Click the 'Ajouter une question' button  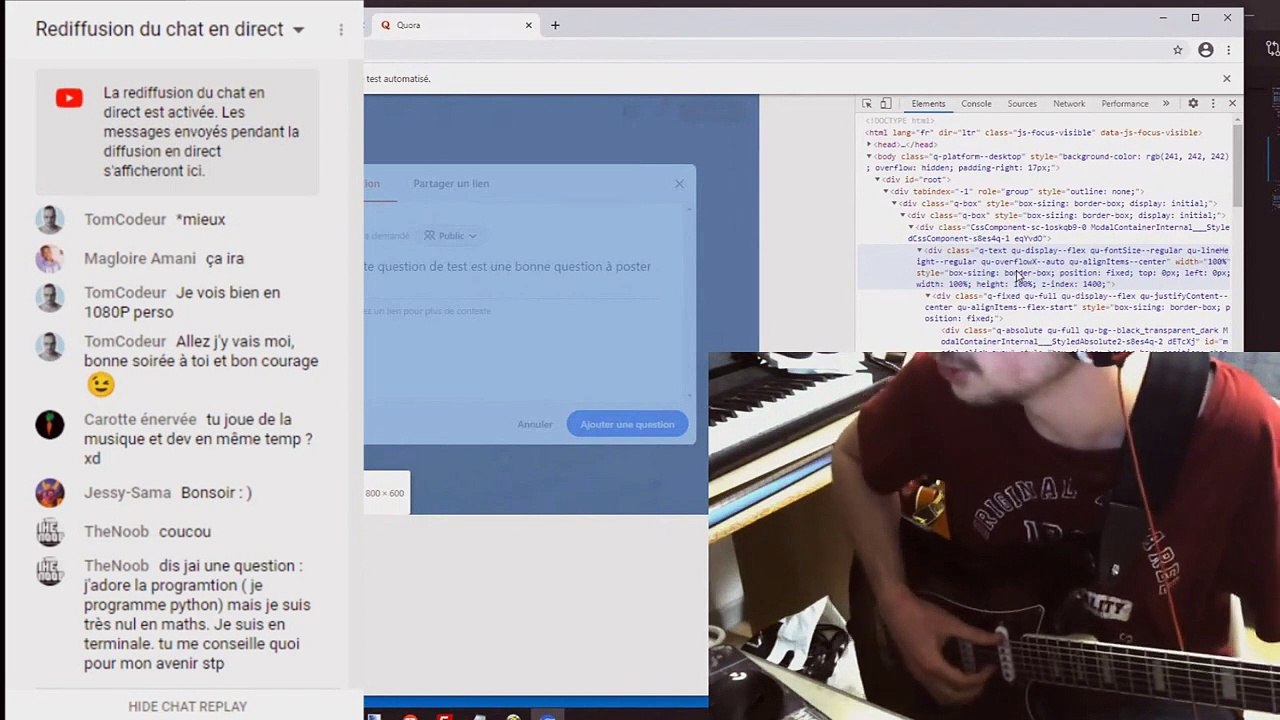click(x=627, y=424)
